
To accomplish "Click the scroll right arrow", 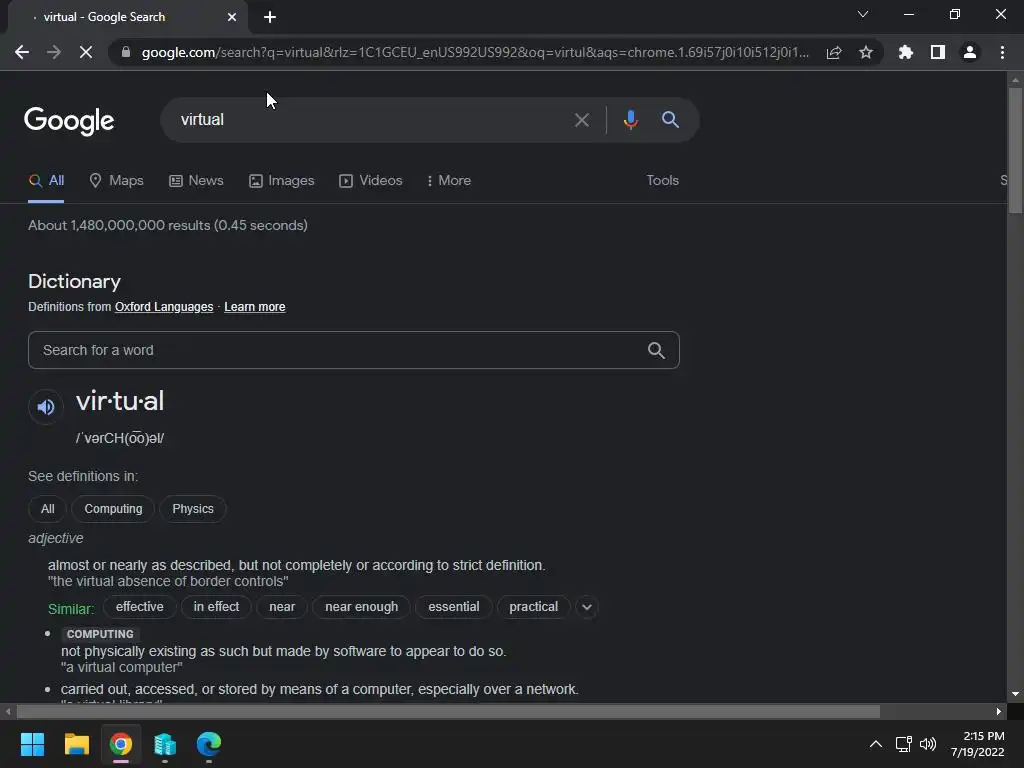I will [999, 711].
